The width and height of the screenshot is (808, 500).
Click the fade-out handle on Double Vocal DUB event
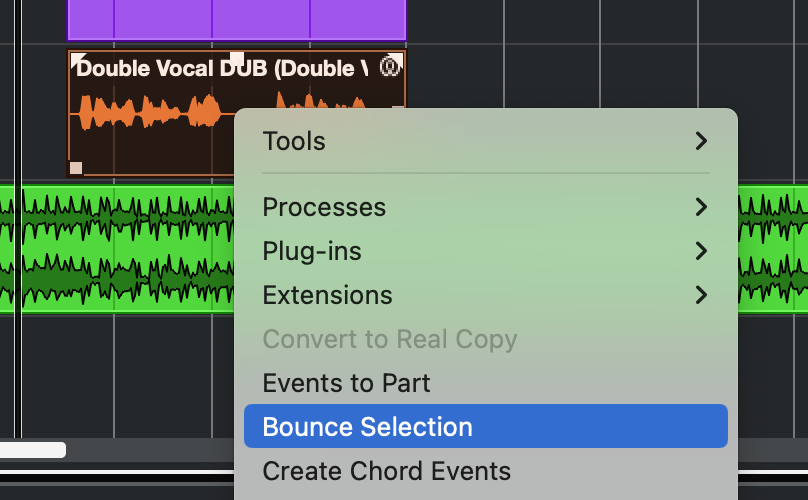[x=398, y=56]
